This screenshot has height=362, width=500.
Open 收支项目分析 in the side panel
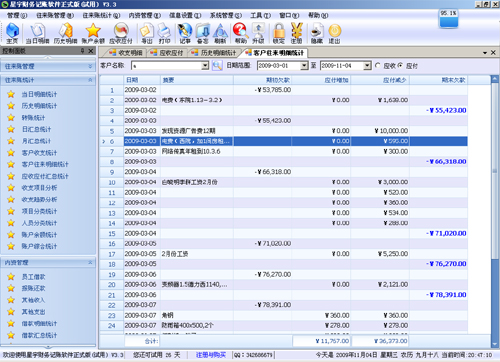click(39, 188)
